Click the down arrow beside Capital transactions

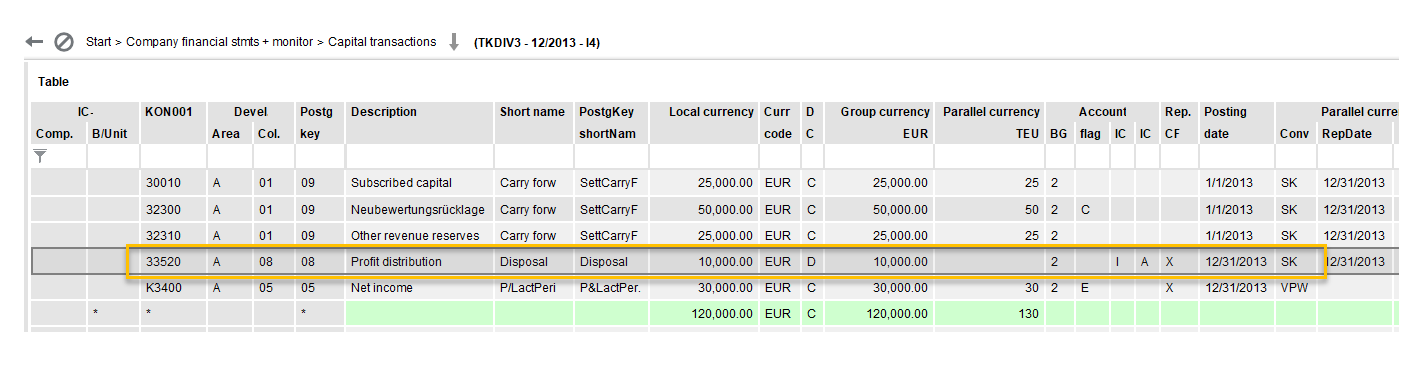[x=453, y=42]
